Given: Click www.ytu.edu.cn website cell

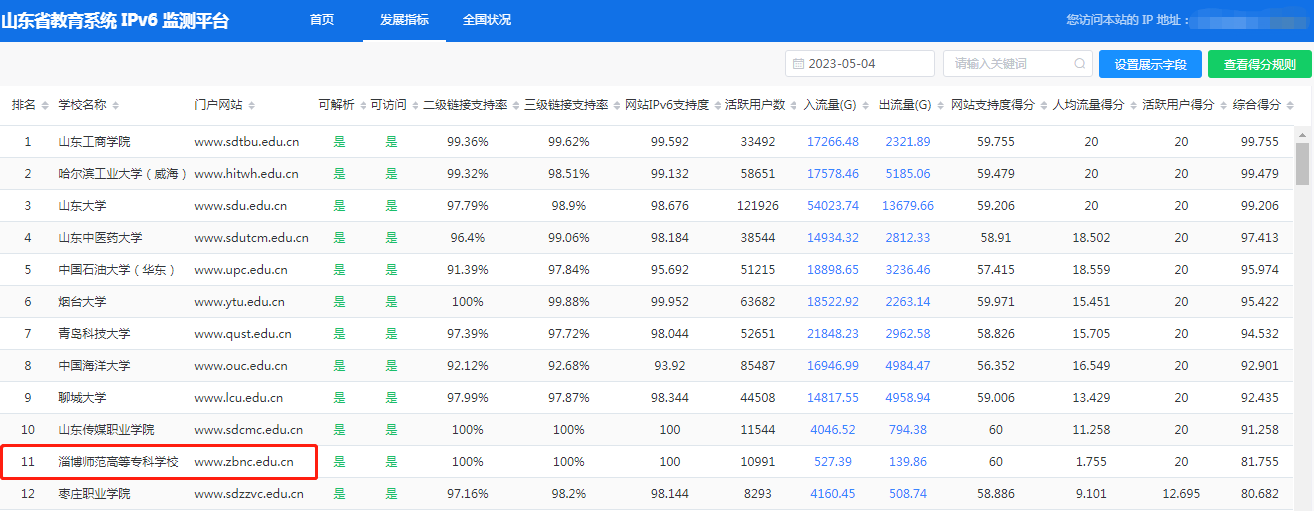Looking at the screenshot, I should tap(239, 302).
